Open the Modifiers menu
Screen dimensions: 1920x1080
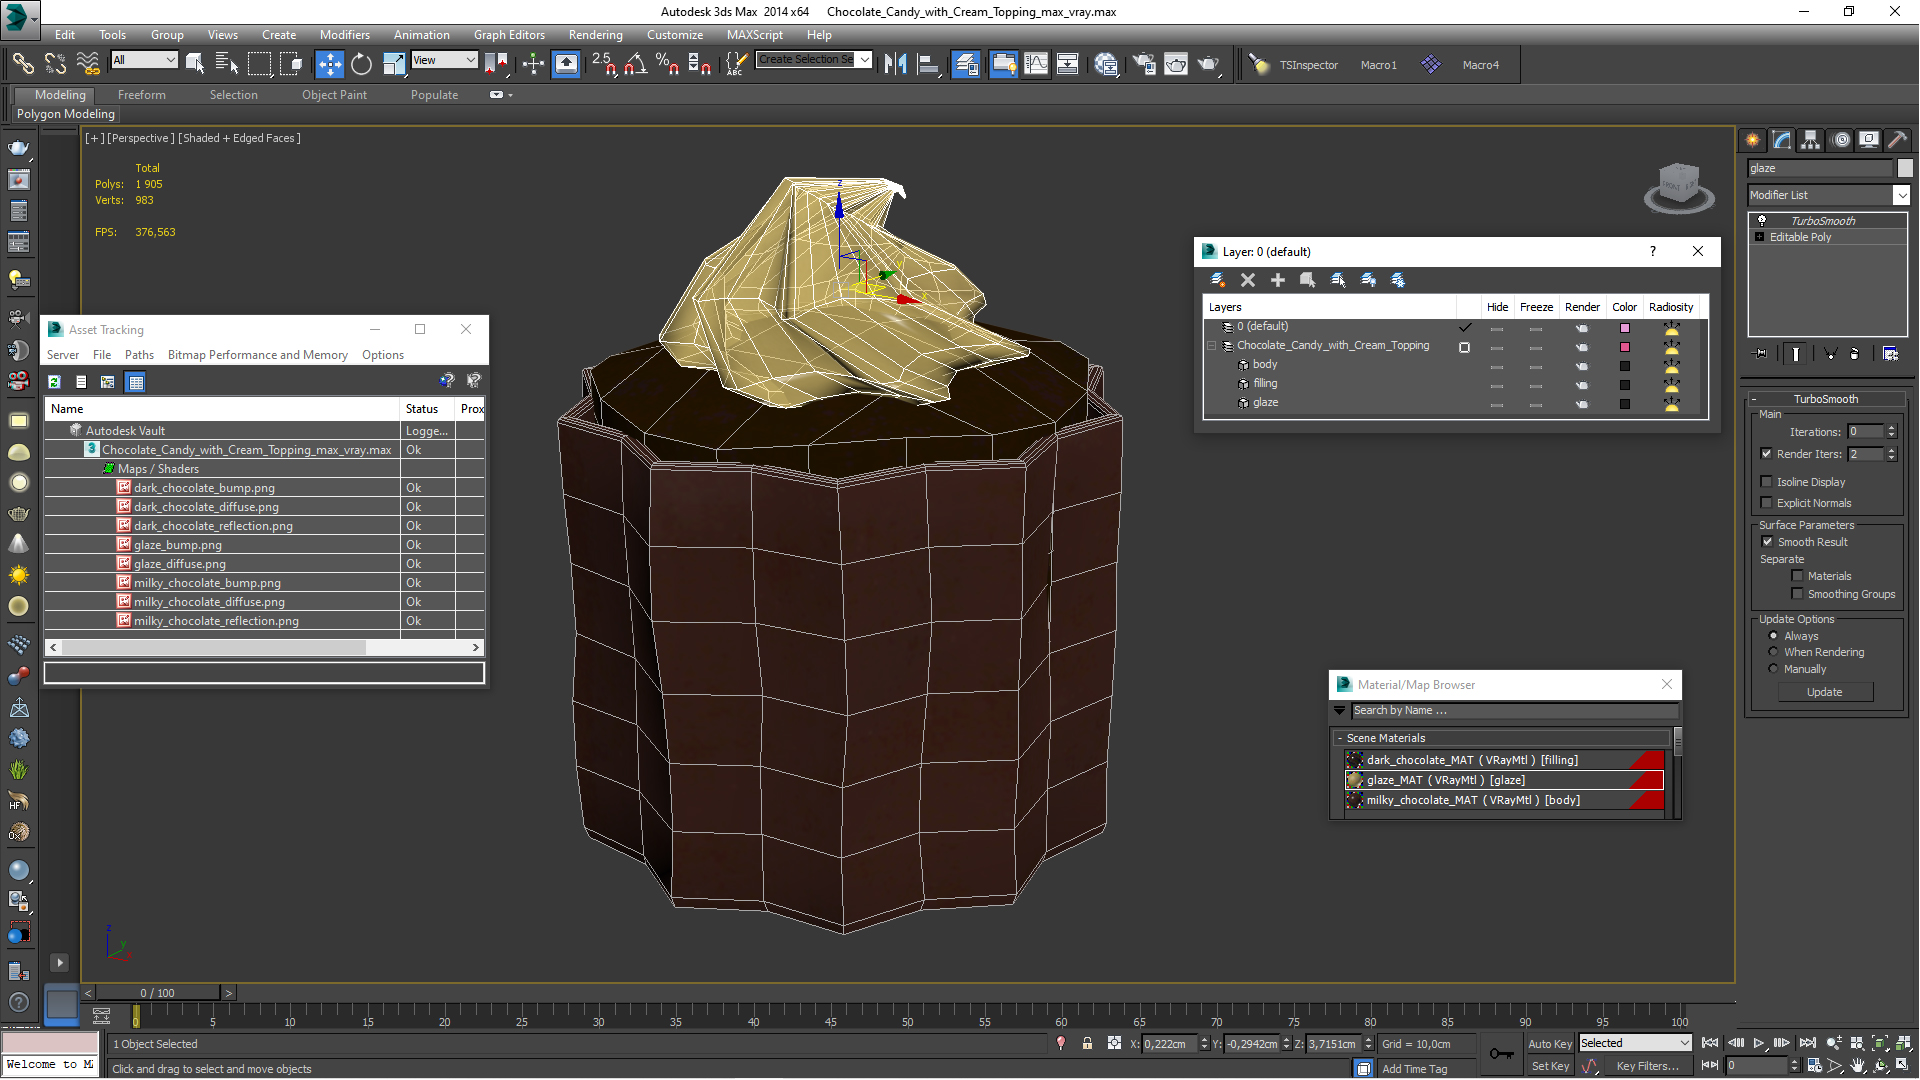click(x=344, y=34)
